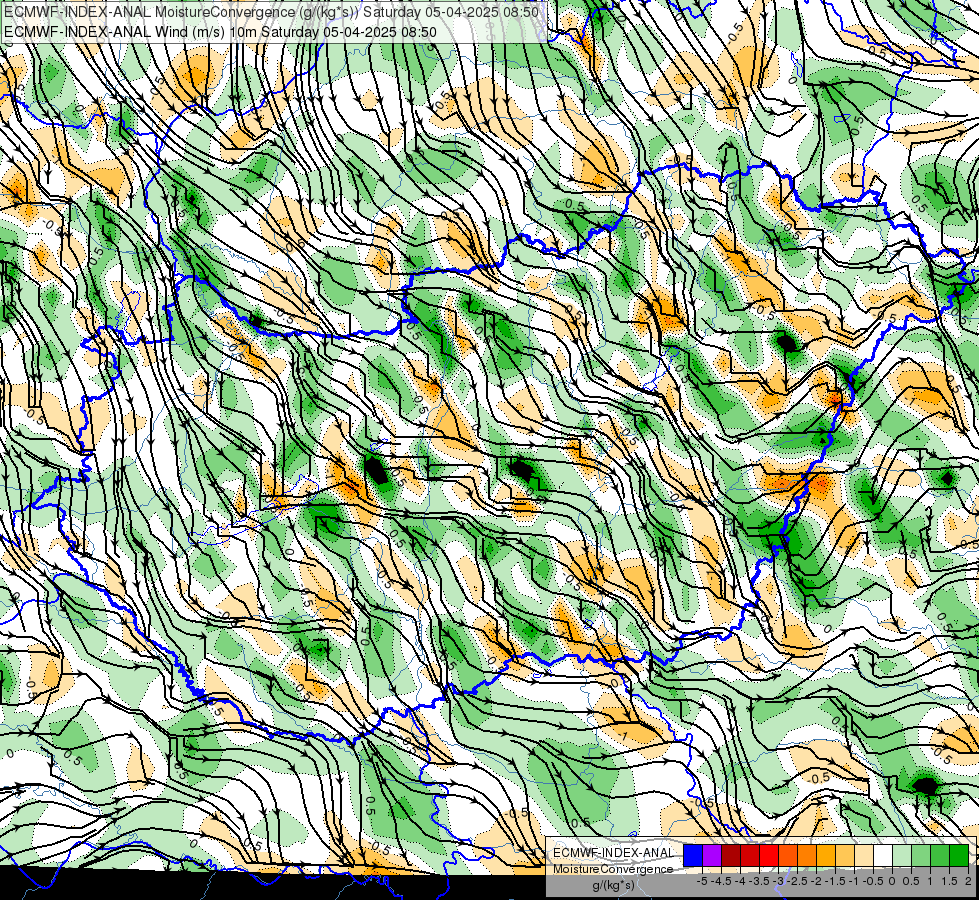979x900 pixels.
Task: Click the -4 tick label on legend
Action: pyautogui.click(x=740, y=881)
